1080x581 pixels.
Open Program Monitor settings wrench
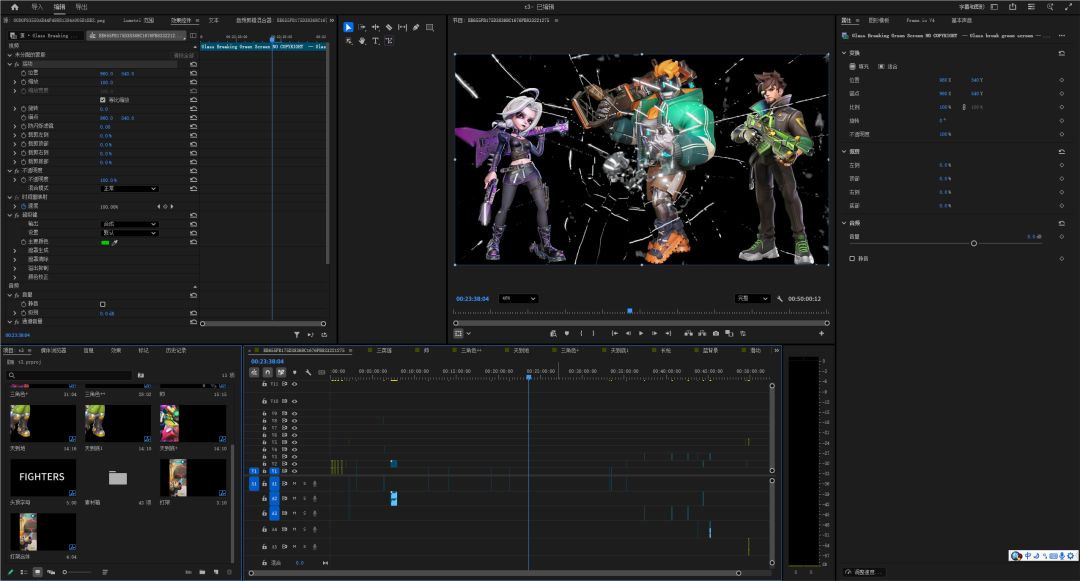tap(780, 299)
